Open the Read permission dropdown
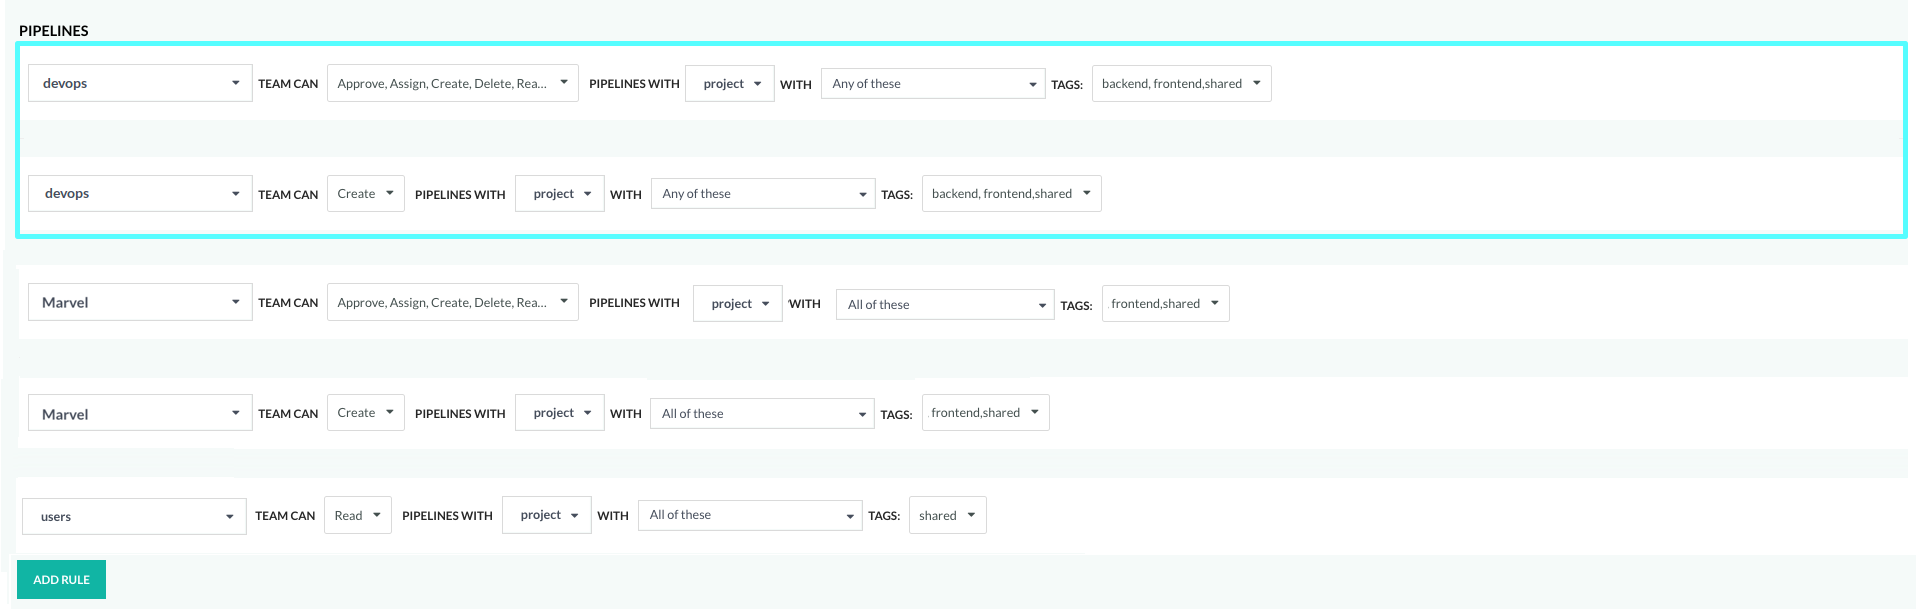1916x610 pixels. [x=358, y=516]
